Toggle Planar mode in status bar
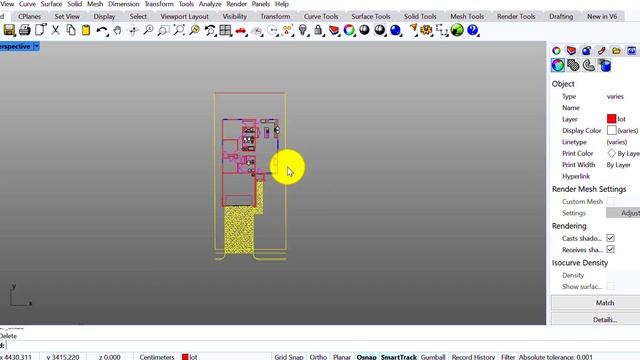This screenshot has height=360, width=640. (x=342, y=357)
